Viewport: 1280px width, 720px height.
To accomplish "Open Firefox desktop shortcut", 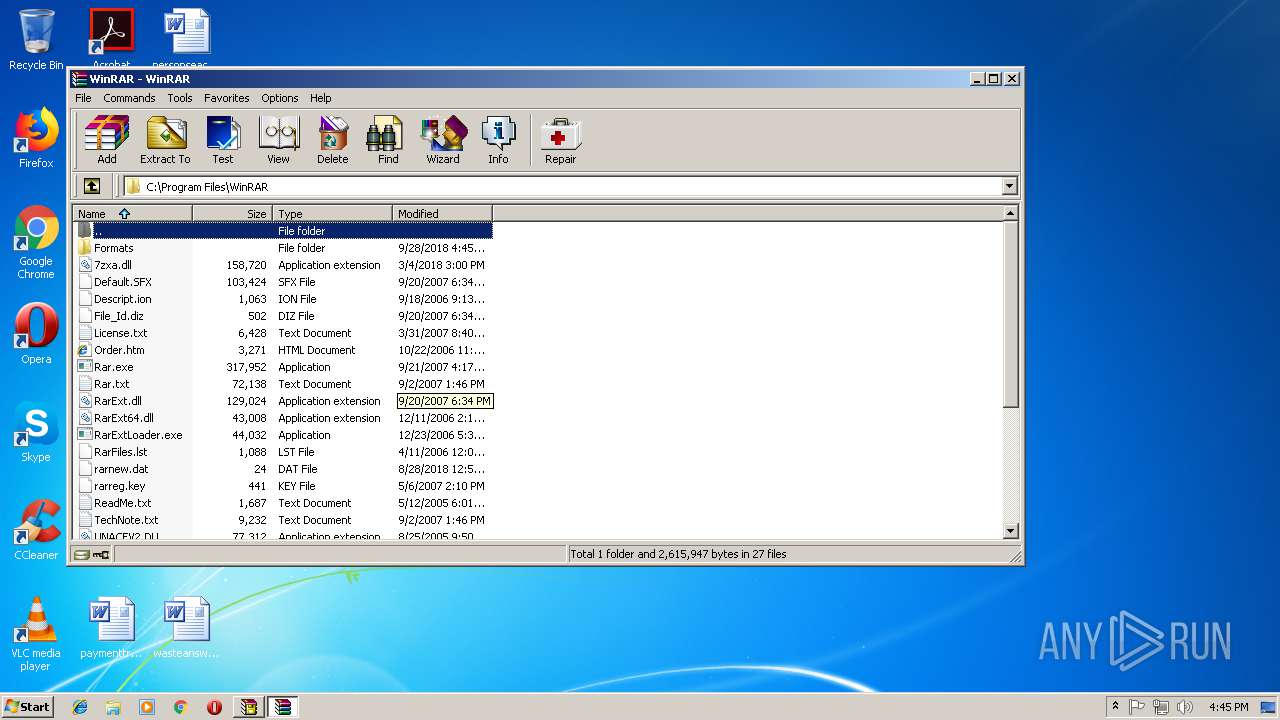I will coord(36,138).
